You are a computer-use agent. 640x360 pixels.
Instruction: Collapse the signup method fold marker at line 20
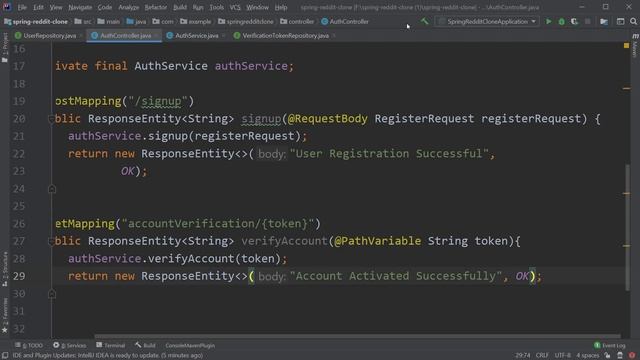pyautogui.click(x=51, y=119)
